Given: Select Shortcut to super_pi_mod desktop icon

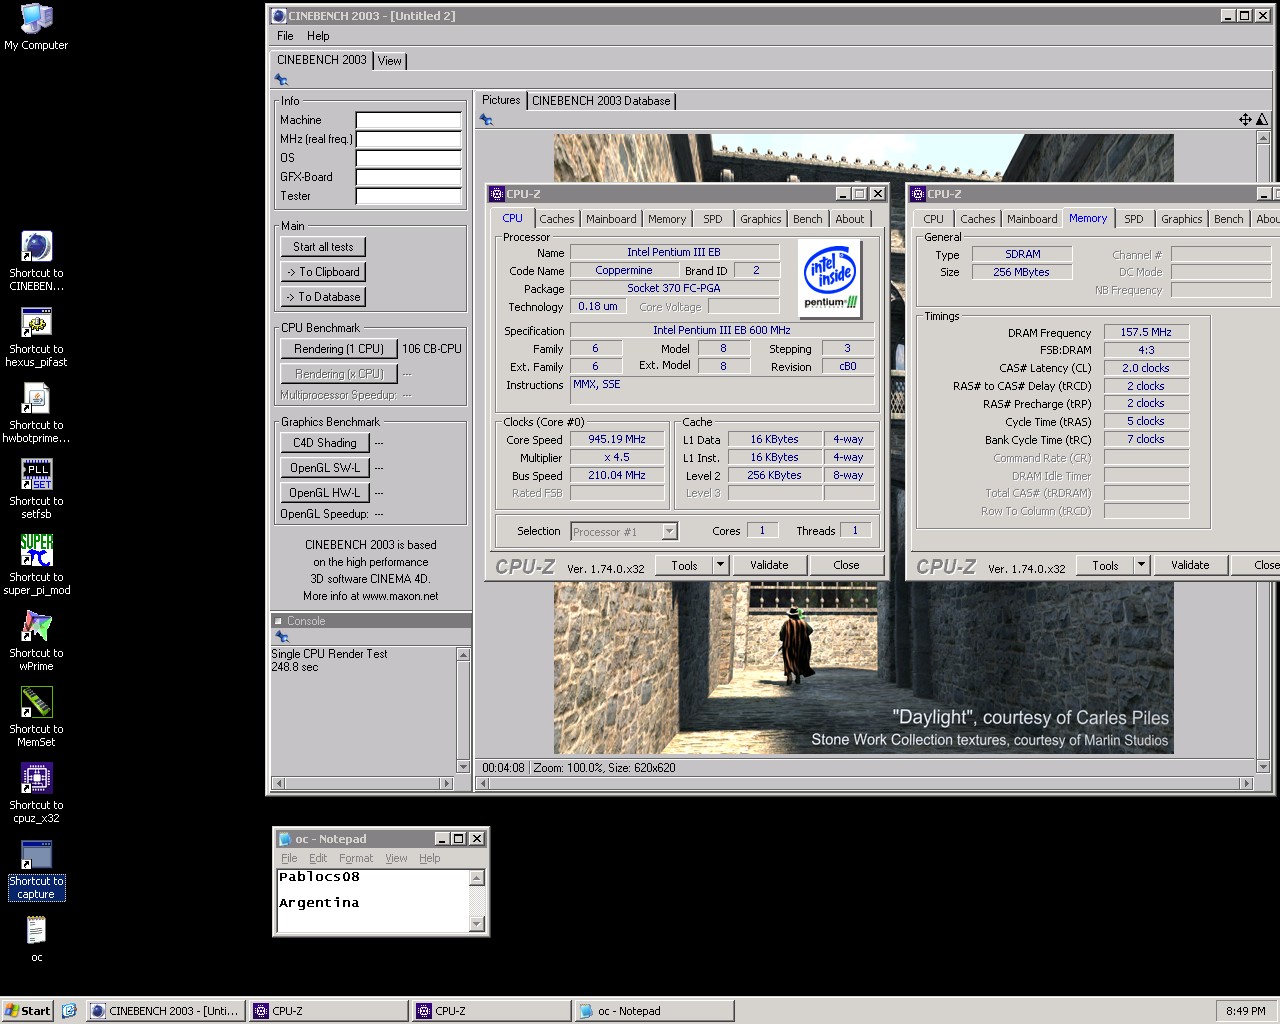Looking at the screenshot, I should pos(36,566).
